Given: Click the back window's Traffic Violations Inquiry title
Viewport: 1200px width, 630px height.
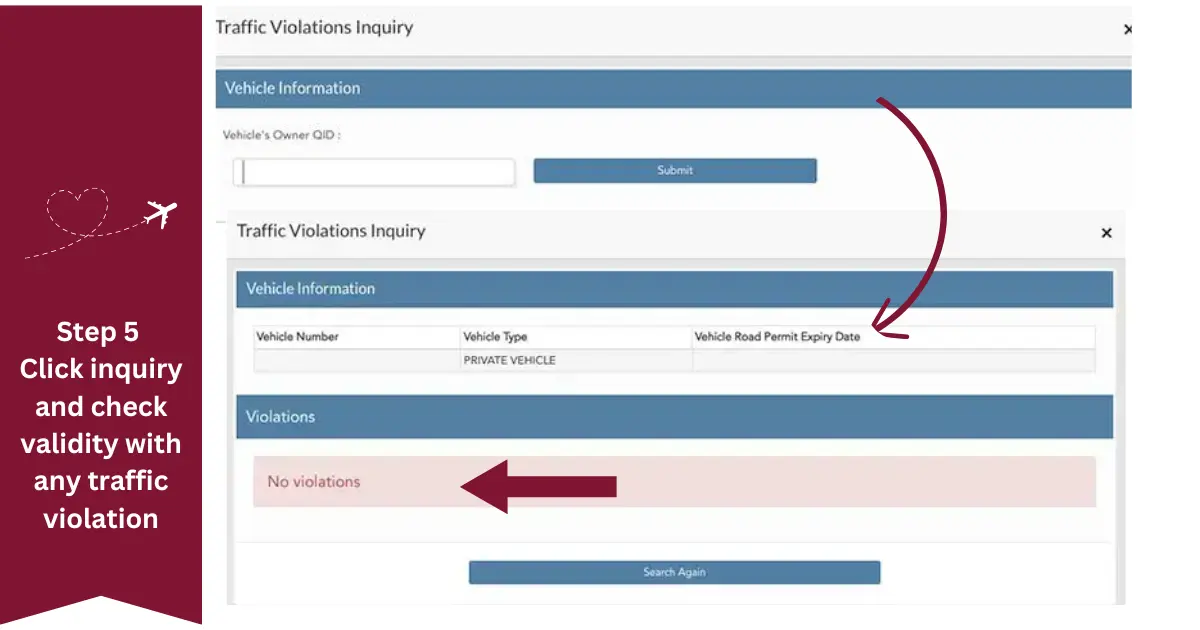Looking at the screenshot, I should (x=314, y=28).
